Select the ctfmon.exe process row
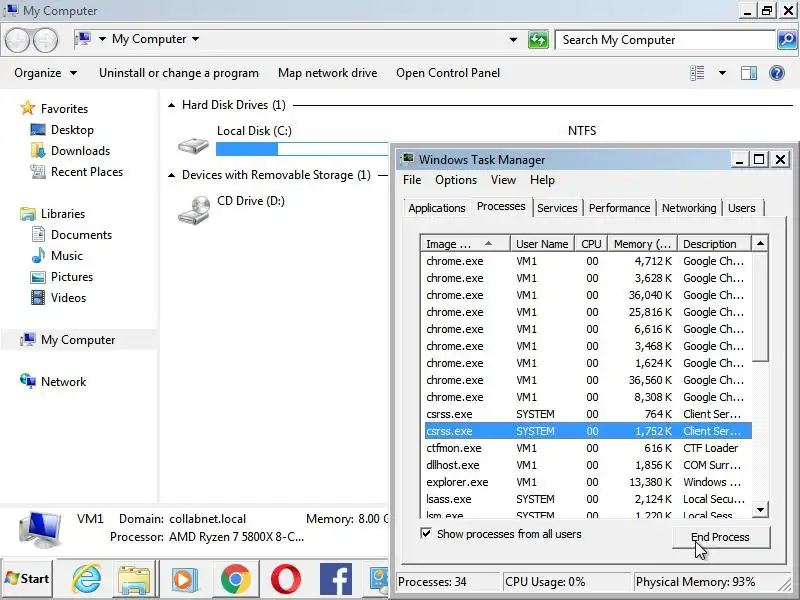Viewport: 800px width, 600px height. tap(588, 448)
